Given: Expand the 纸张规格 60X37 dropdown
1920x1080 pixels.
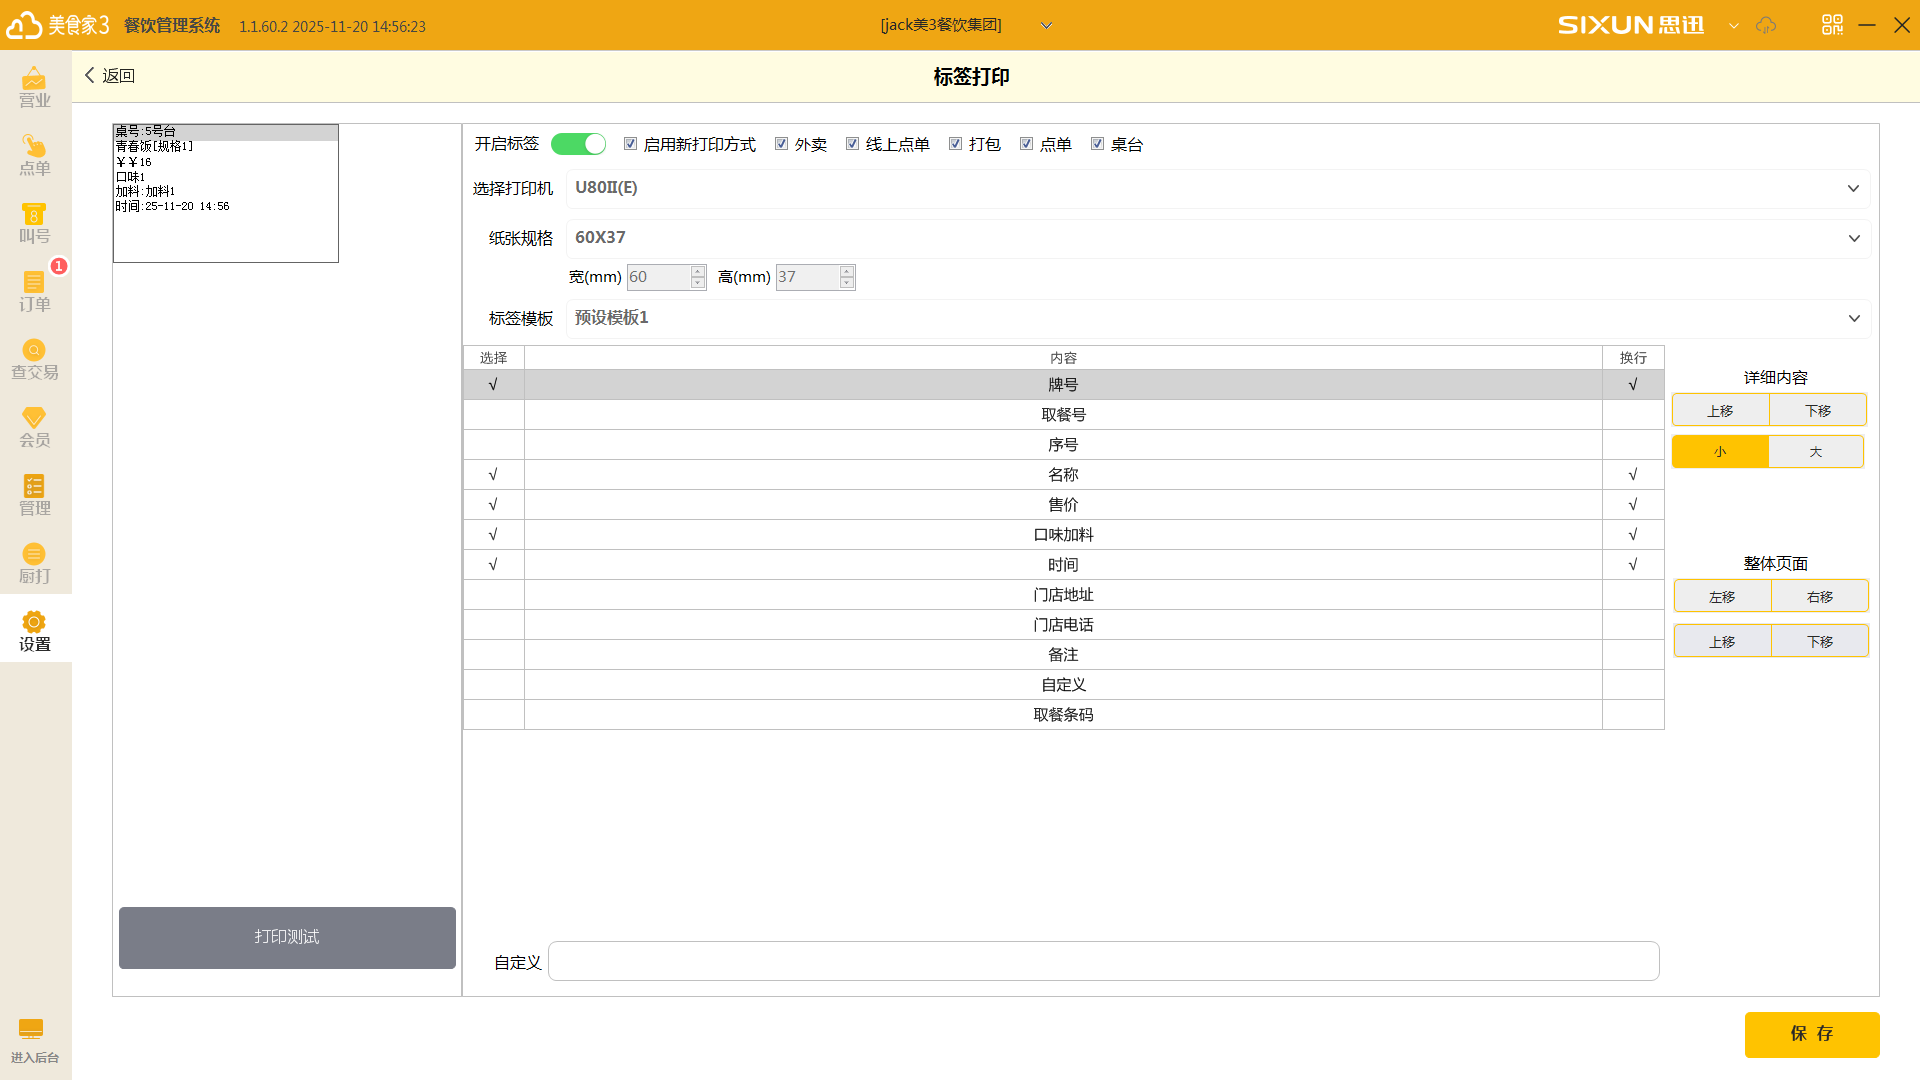Looking at the screenshot, I should pyautogui.click(x=1853, y=238).
